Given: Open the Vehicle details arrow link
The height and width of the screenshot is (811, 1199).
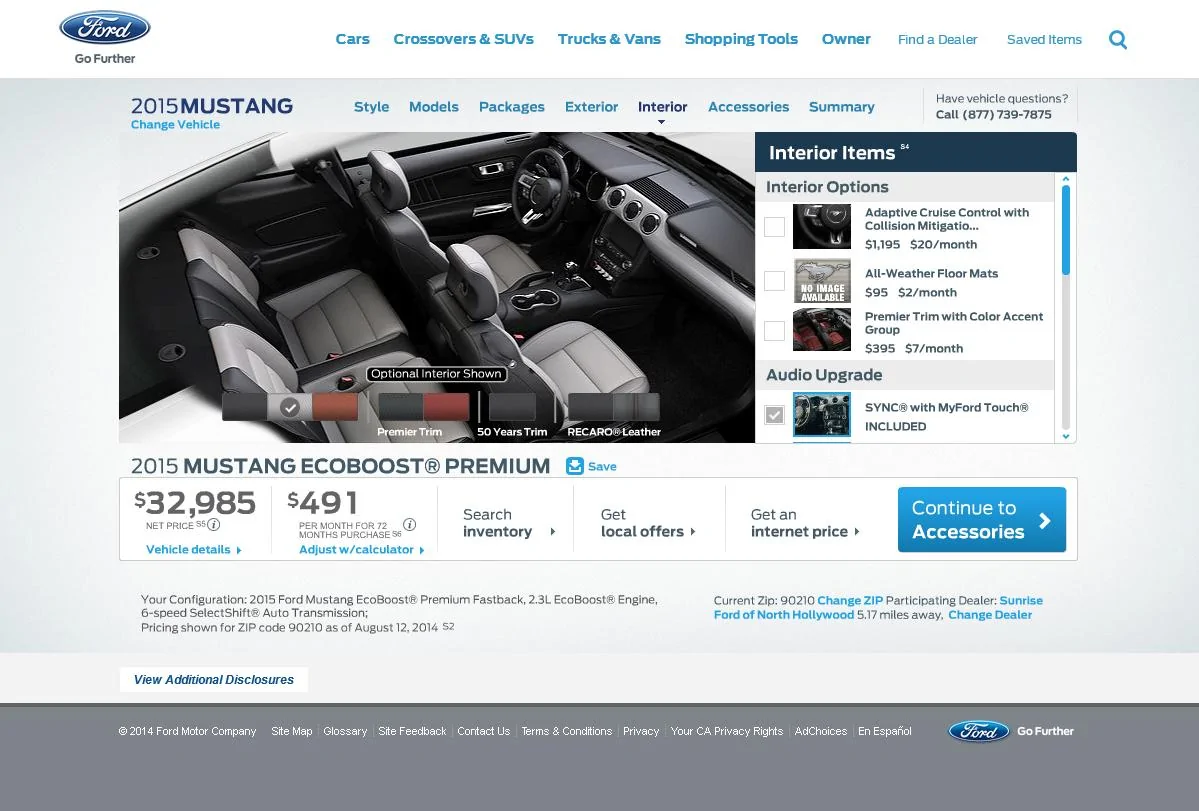Looking at the screenshot, I should pos(193,550).
